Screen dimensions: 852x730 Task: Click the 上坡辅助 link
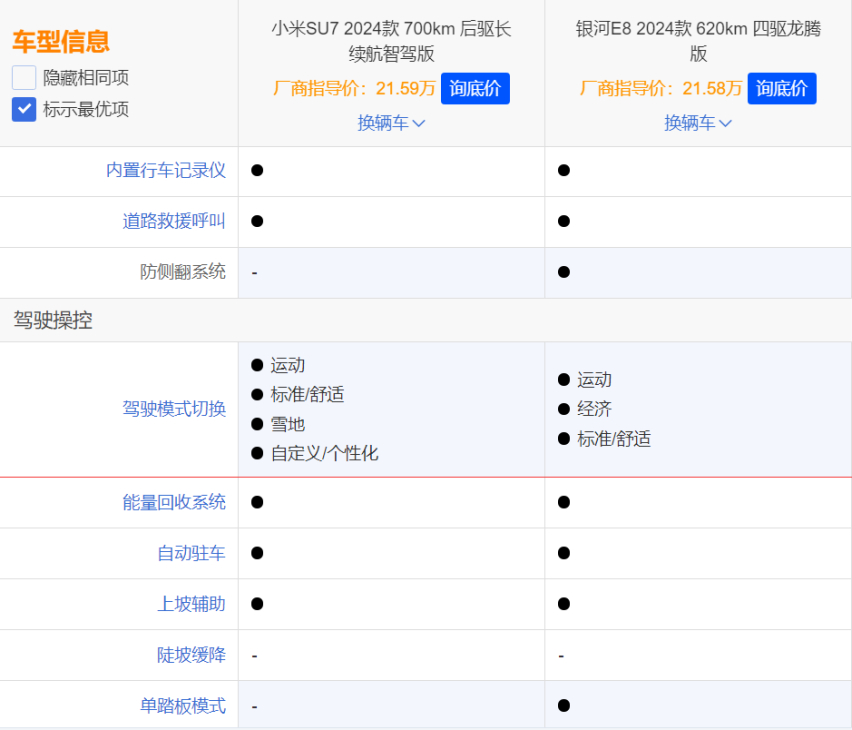click(x=191, y=604)
